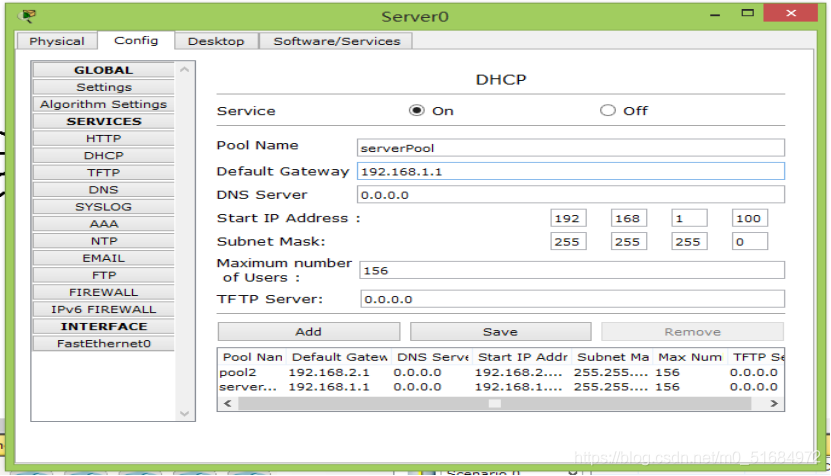Click Subnet Mask second octet field
831x476 pixels.
pos(629,241)
